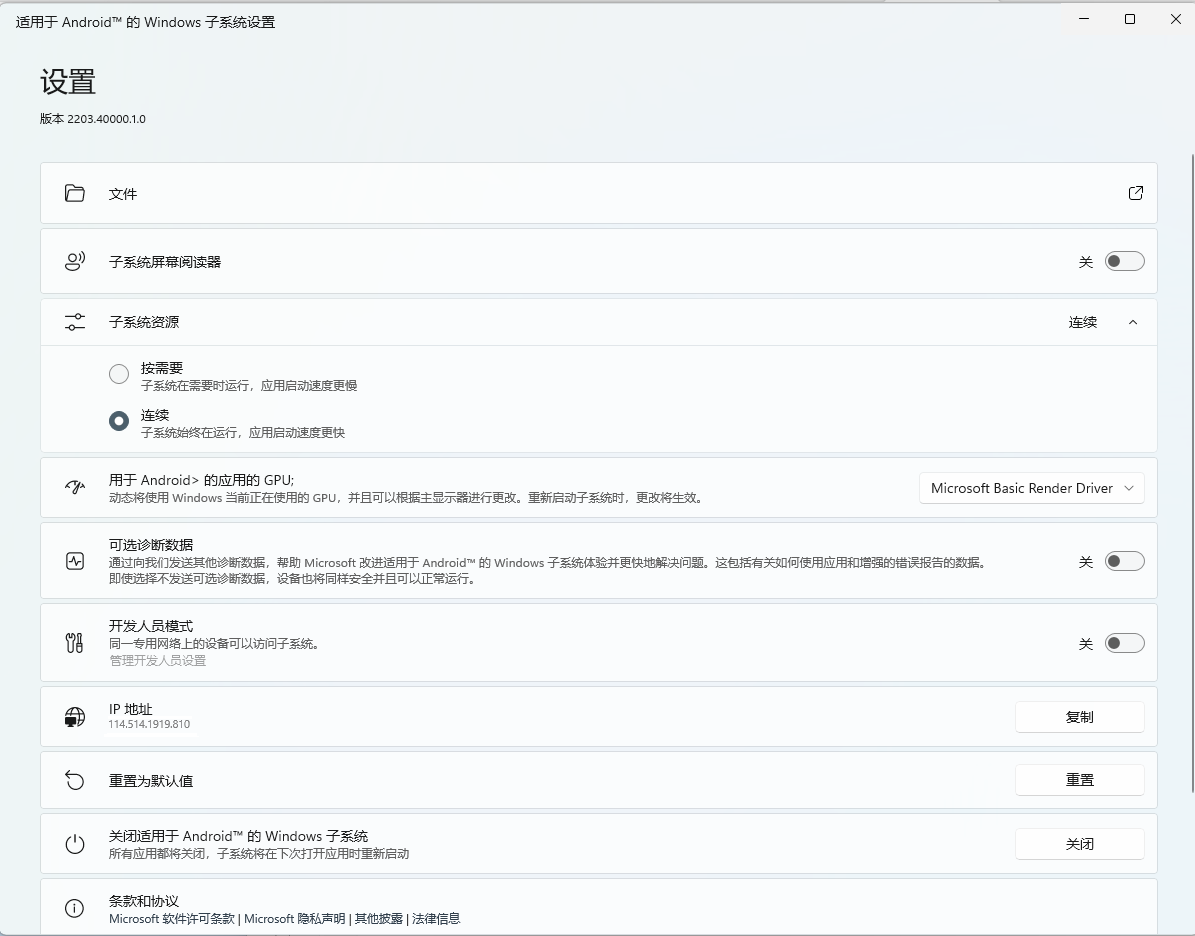Click the 文件 row label
The height and width of the screenshot is (936, 1195).
[x=123, y=194]
